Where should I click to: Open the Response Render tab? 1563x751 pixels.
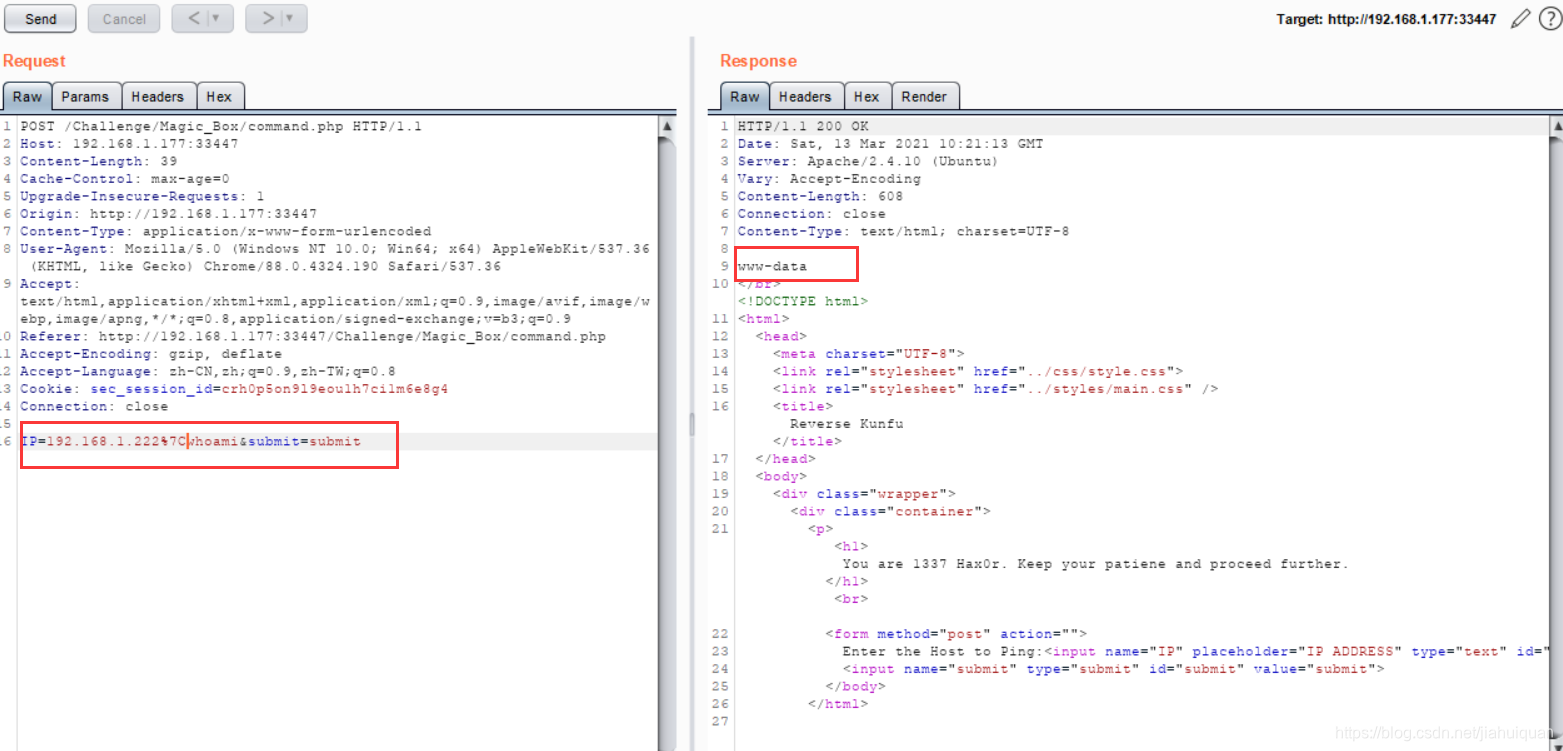point(924,96)
